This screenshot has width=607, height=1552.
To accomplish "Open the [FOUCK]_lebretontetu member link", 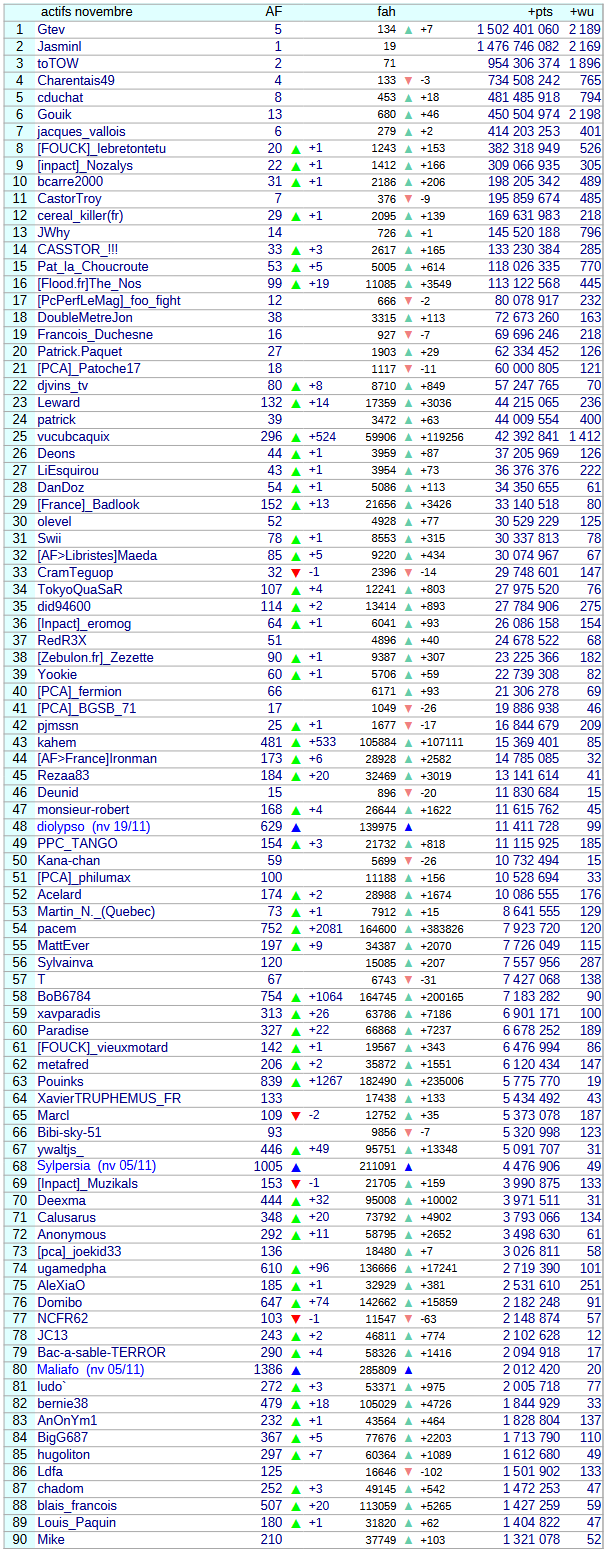I will click(101, 148).
